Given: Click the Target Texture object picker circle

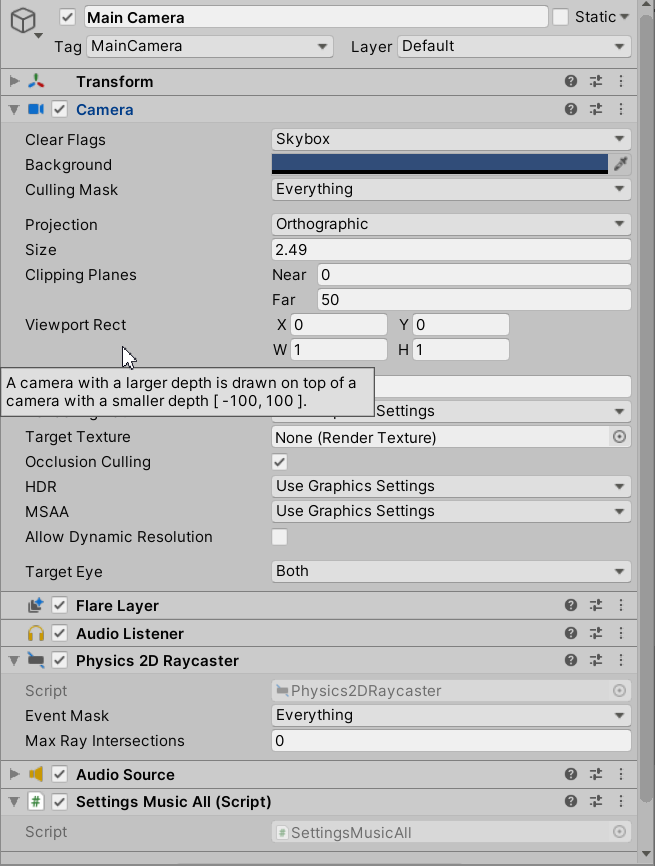Looking at the screenshot, I should [619, 436].
